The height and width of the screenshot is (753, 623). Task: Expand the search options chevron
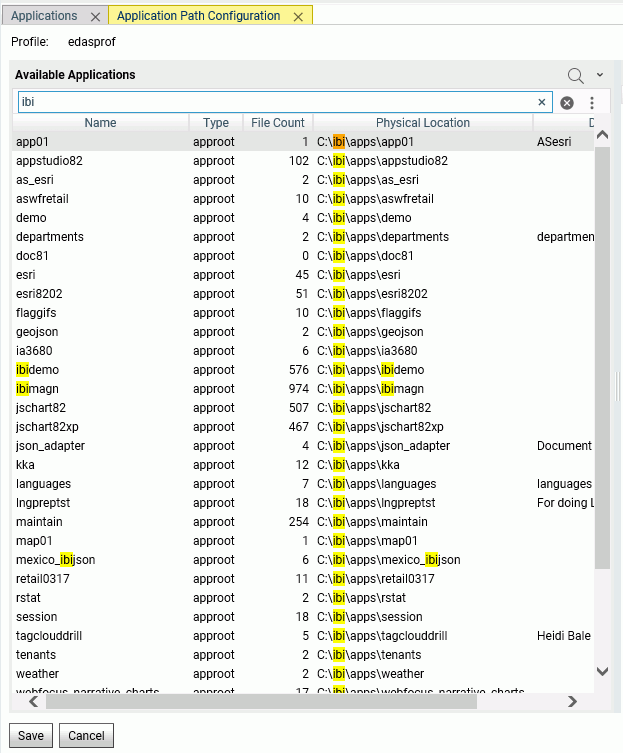pyautogui.click(x=600, y=75)
